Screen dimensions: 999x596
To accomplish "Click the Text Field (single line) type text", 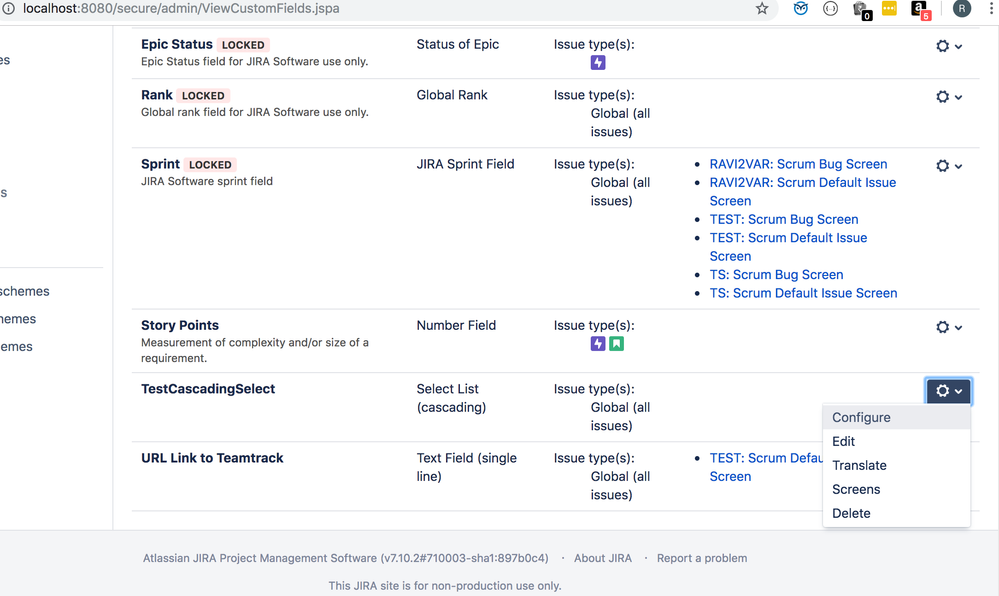I will click(466, 467).
